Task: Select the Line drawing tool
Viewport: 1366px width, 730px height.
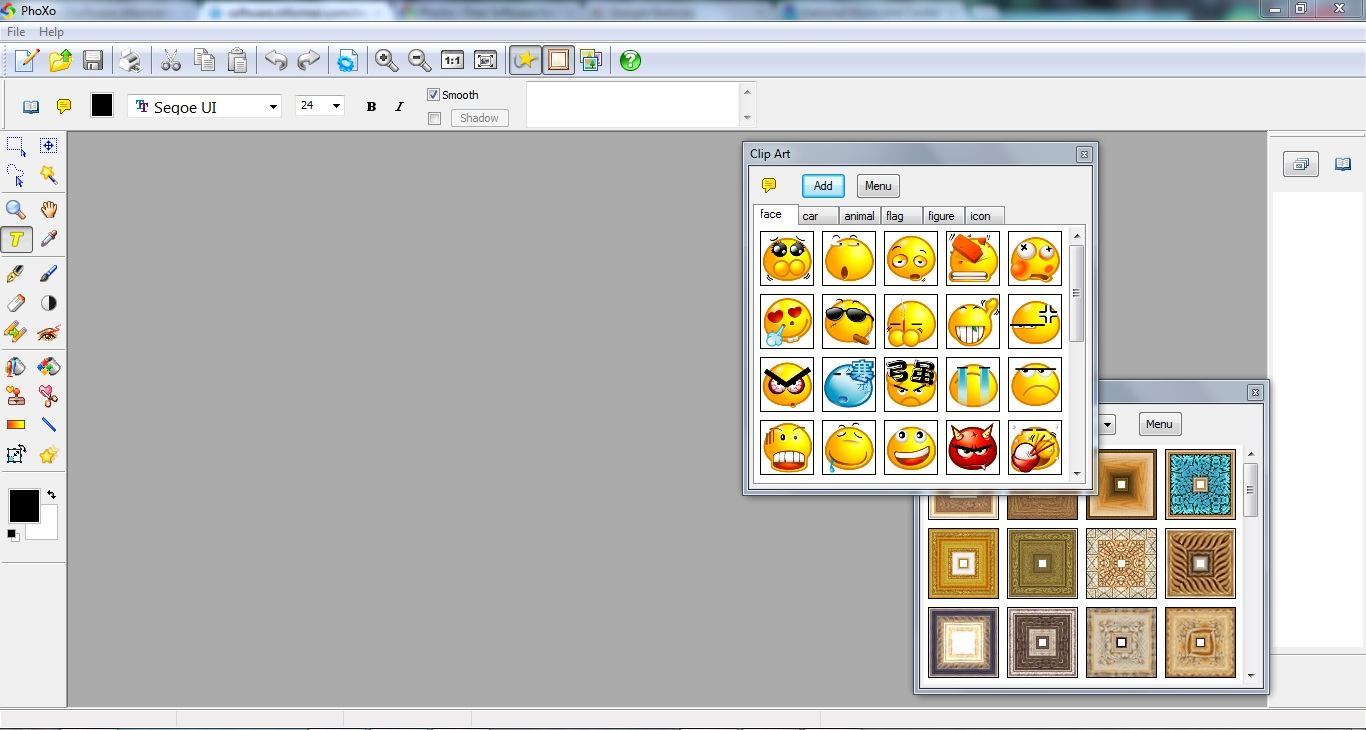Action: coord(48,425)
